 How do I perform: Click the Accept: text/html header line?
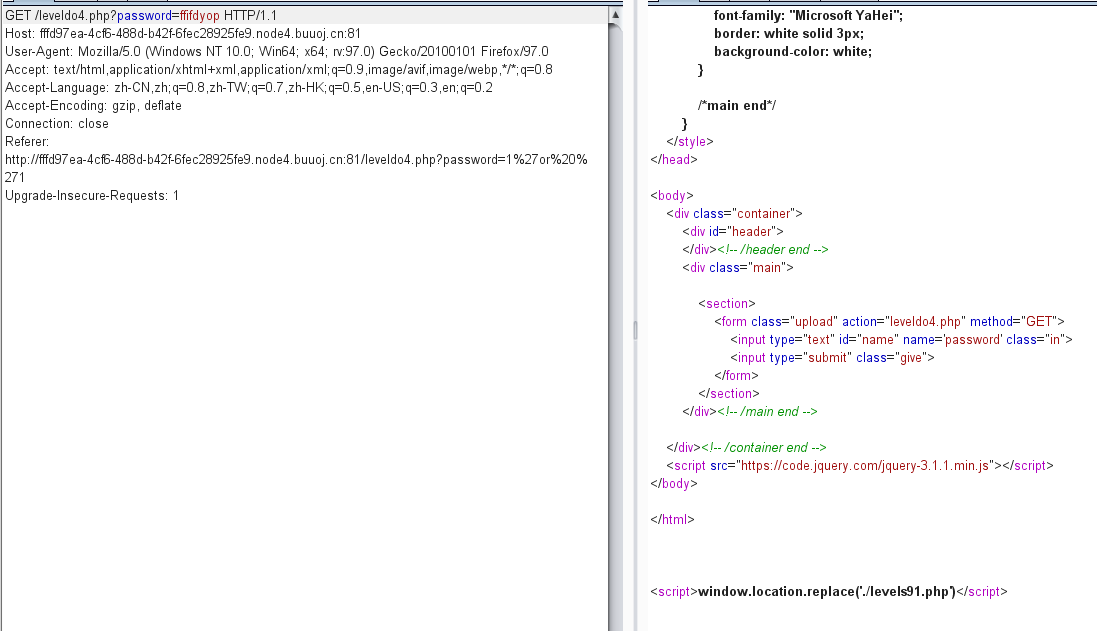(x=278, y=70)
